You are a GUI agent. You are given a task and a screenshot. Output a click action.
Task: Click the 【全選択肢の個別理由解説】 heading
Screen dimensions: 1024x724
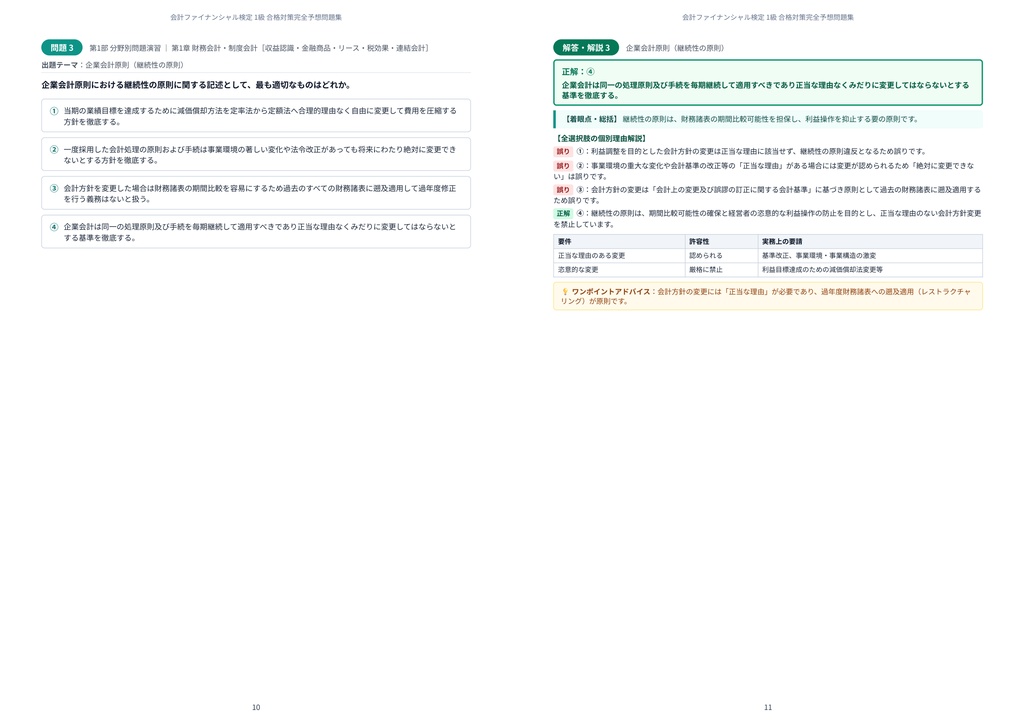click(601, 138)
